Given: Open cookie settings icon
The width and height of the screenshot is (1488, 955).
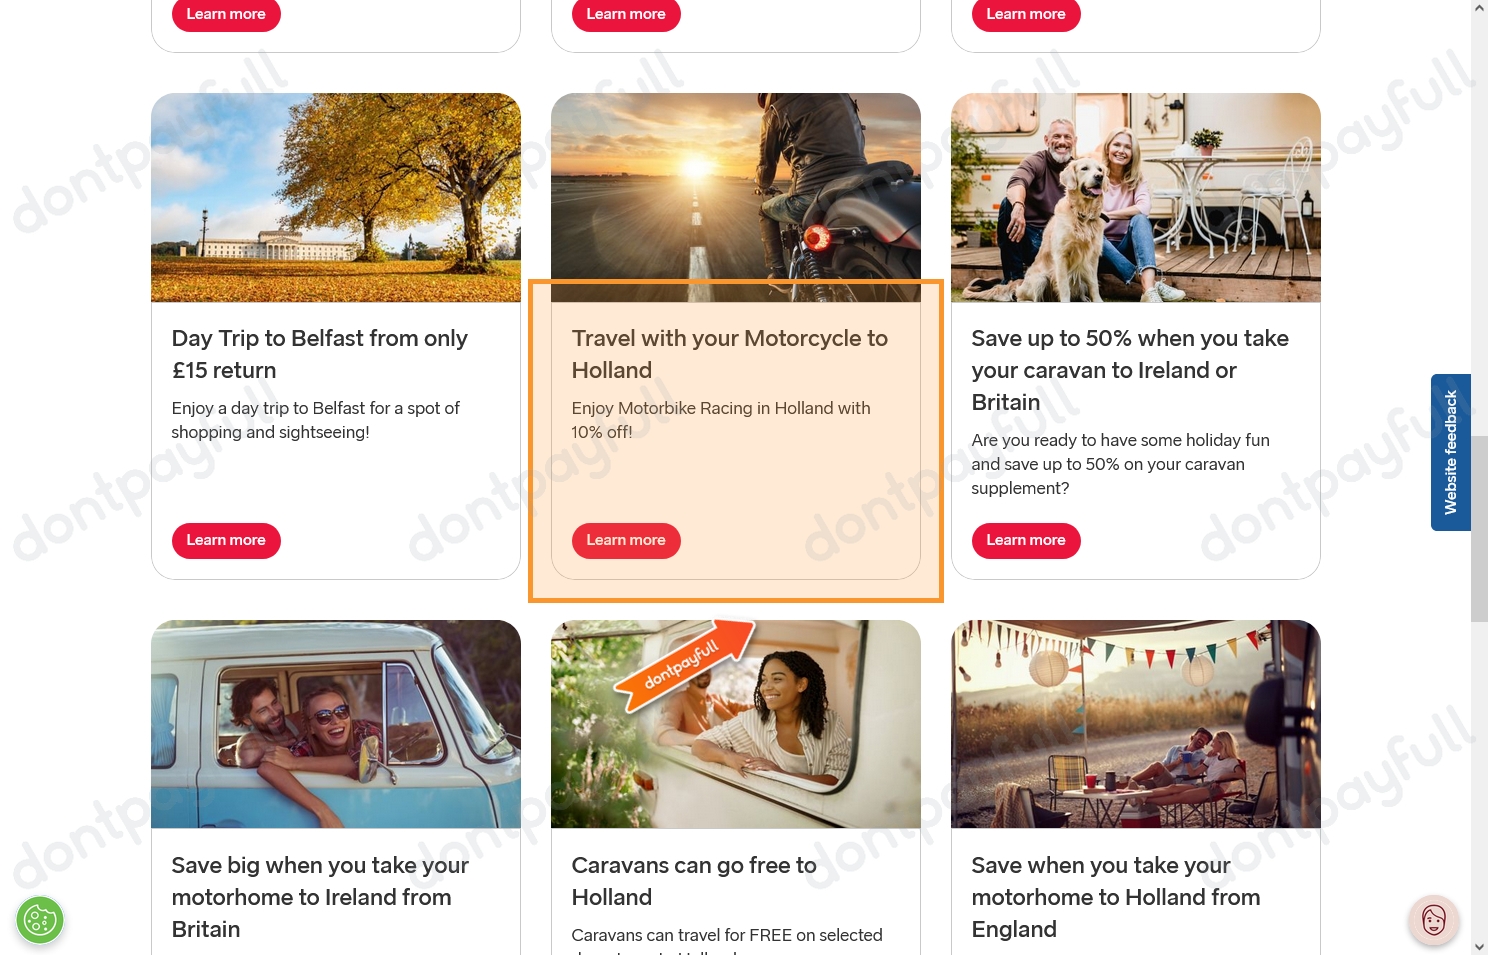Looking at the screenshot, I should pyautogui.click(x=40, y=920).
